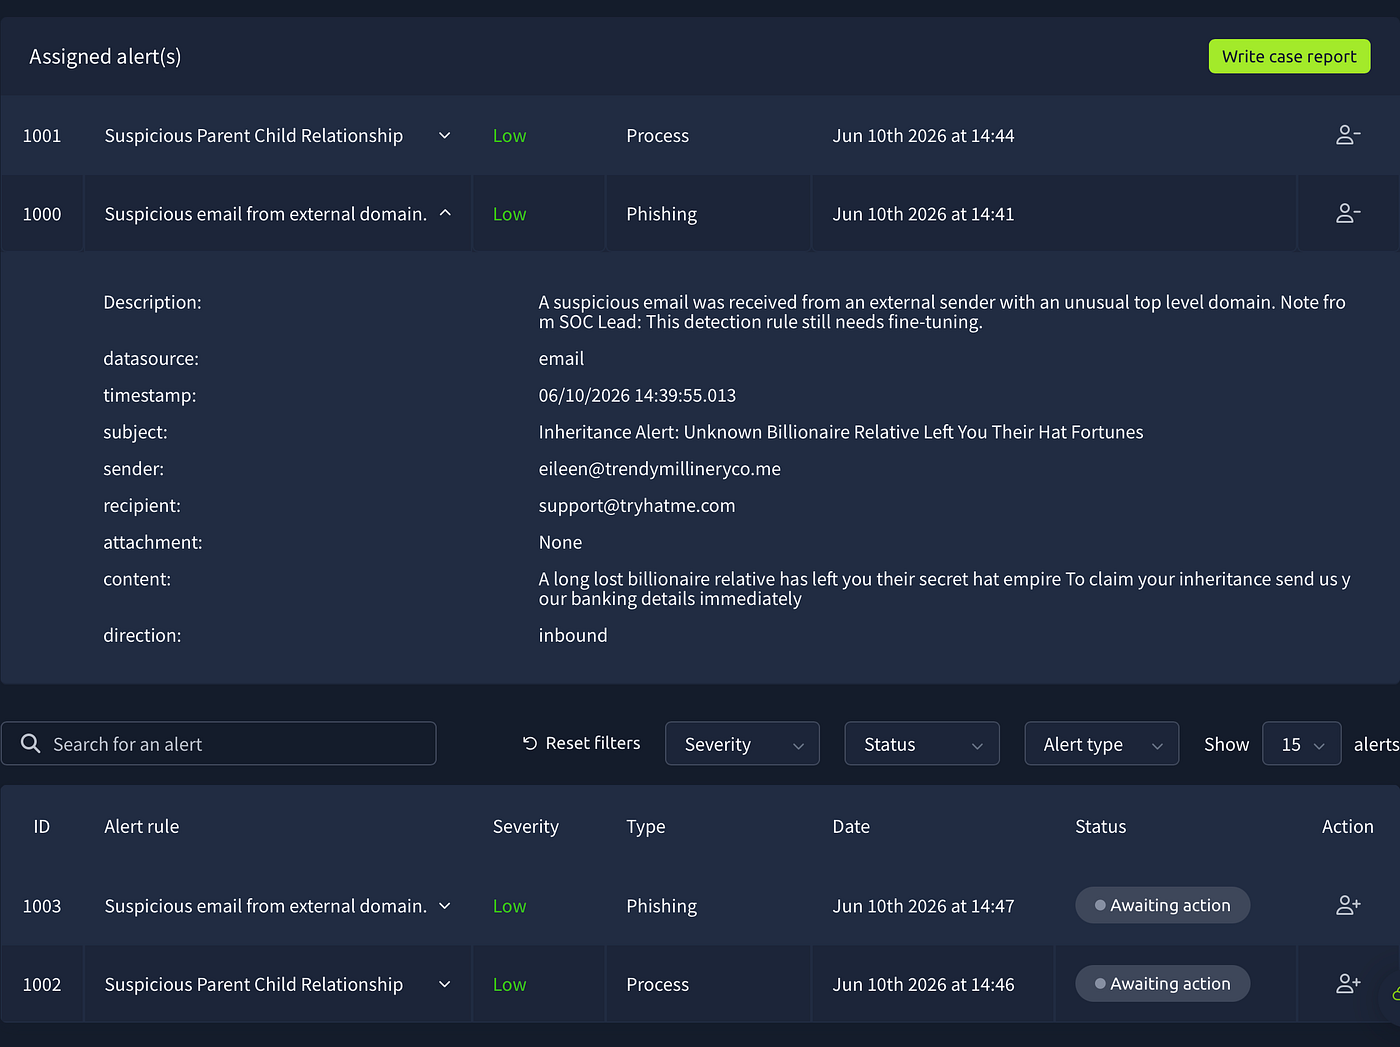This screenshot has width=1400, height=1047.
Task: Focus the Search for an alert field
Action: coord(219,744)
